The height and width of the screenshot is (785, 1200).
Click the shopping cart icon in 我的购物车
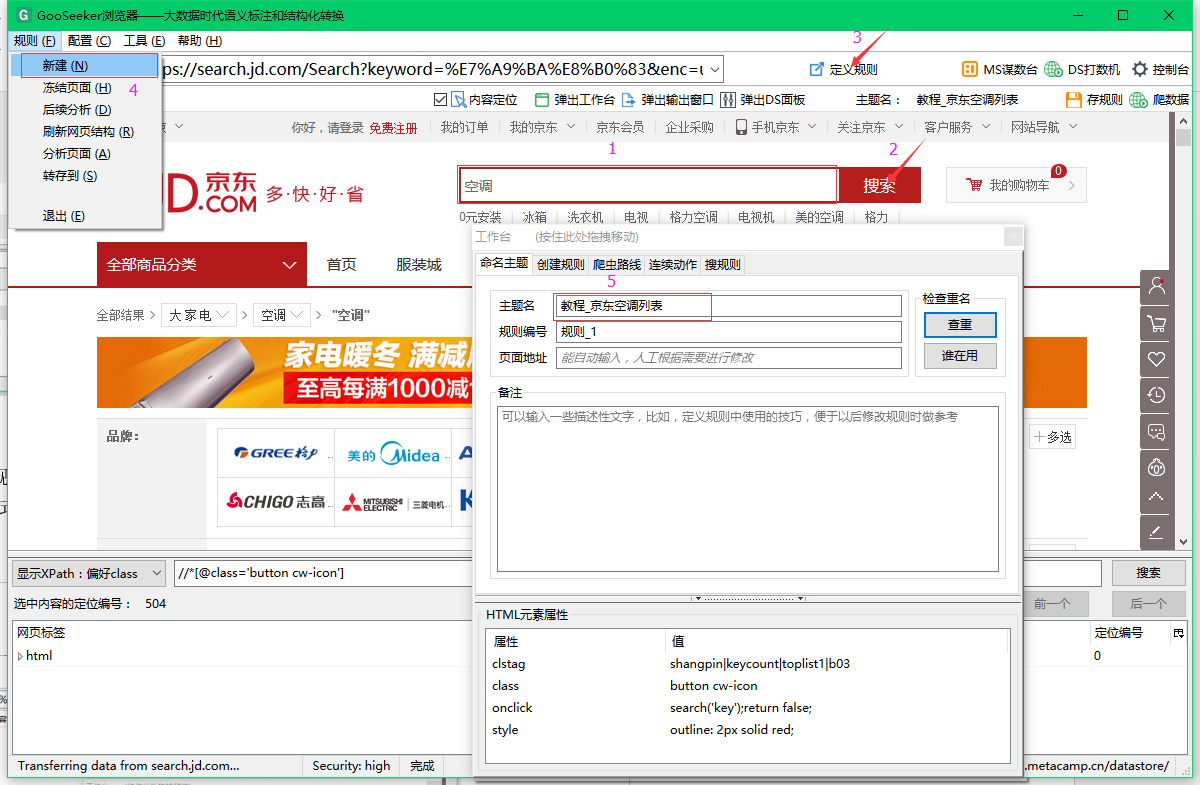pos(974,185)
